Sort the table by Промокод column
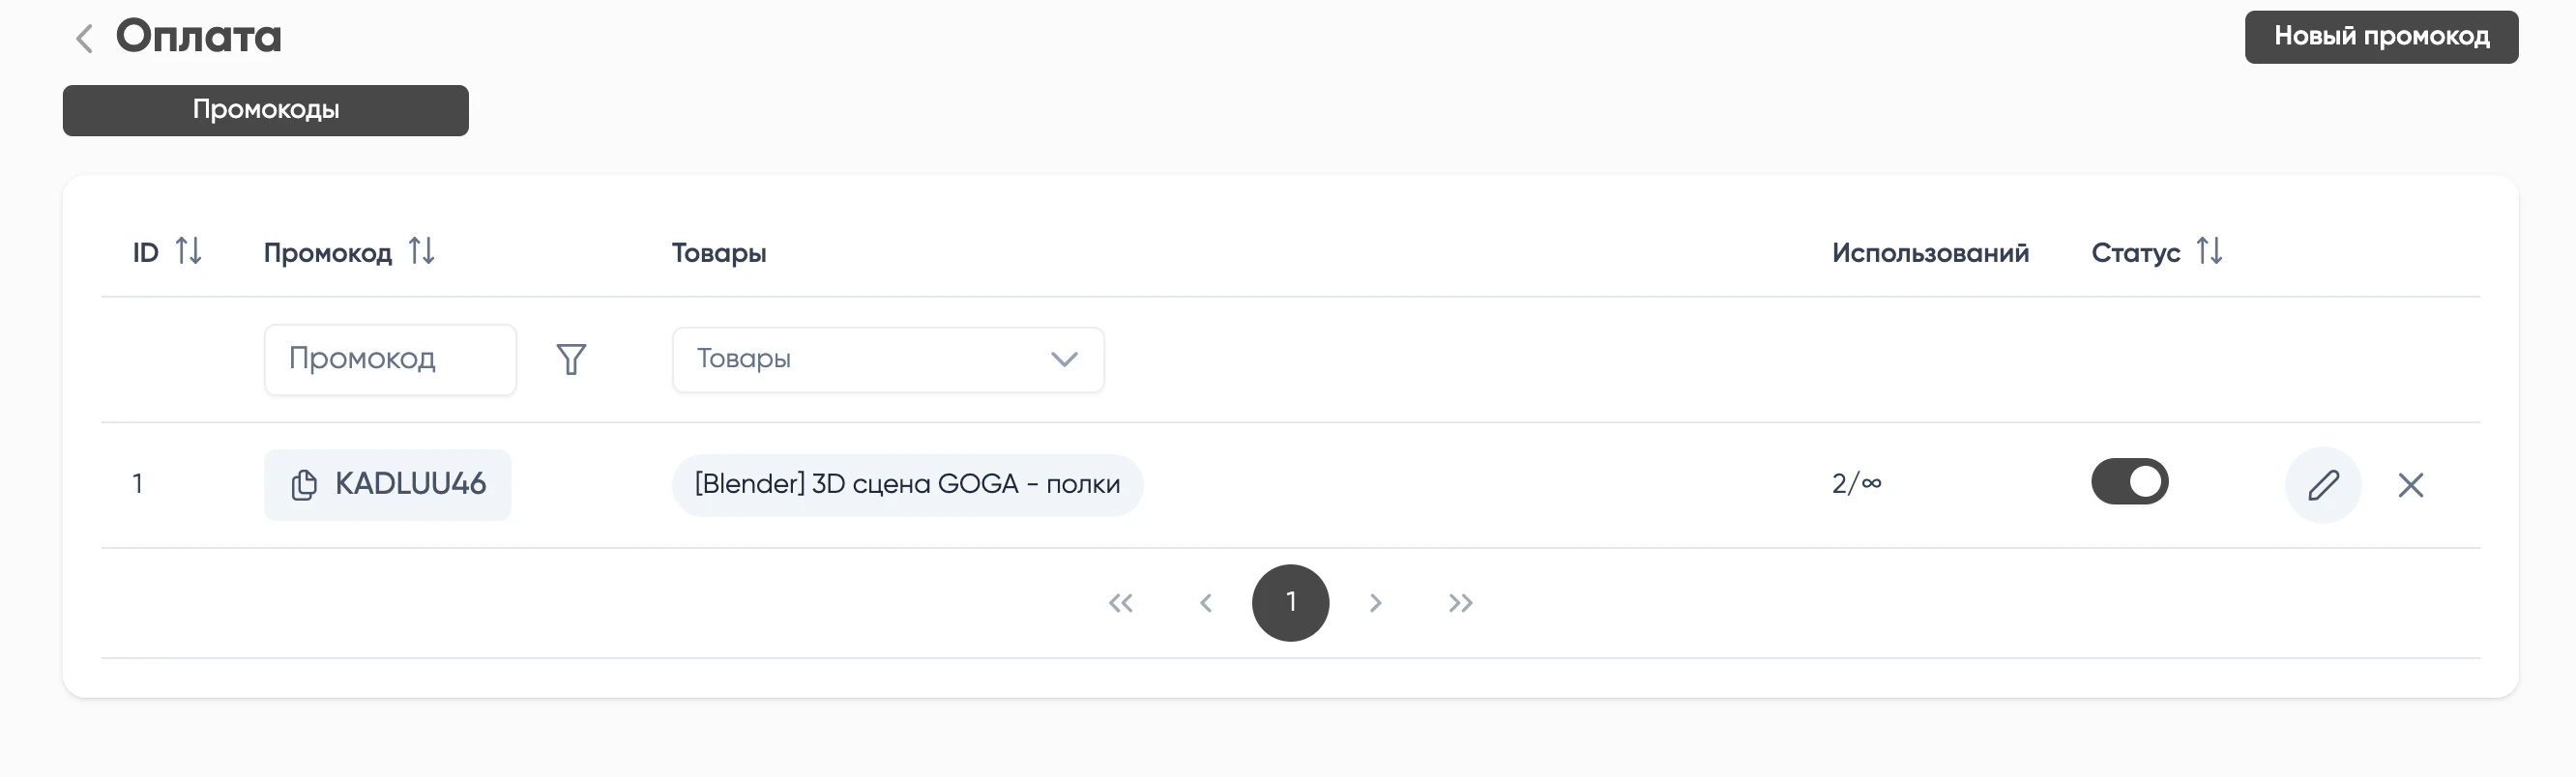 point(421,251)
